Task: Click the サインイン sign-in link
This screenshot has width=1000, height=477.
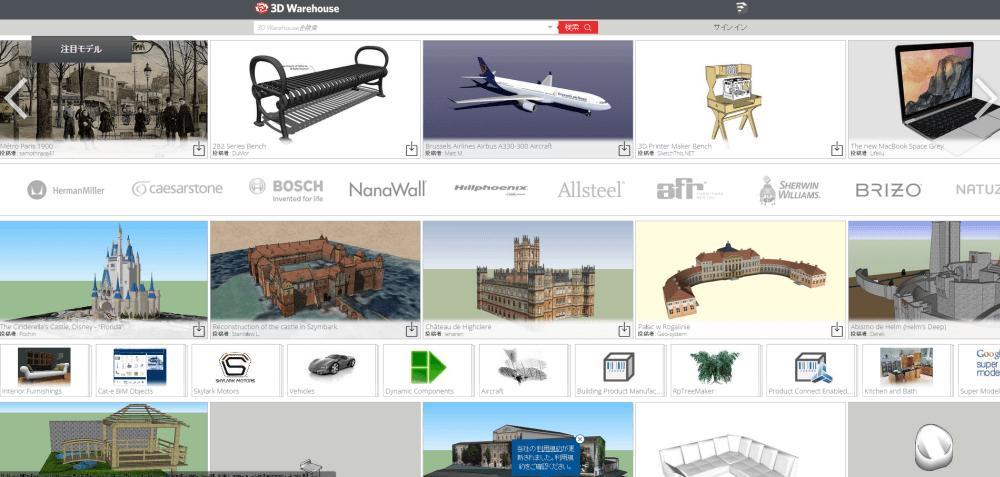Action: [730, 27]
